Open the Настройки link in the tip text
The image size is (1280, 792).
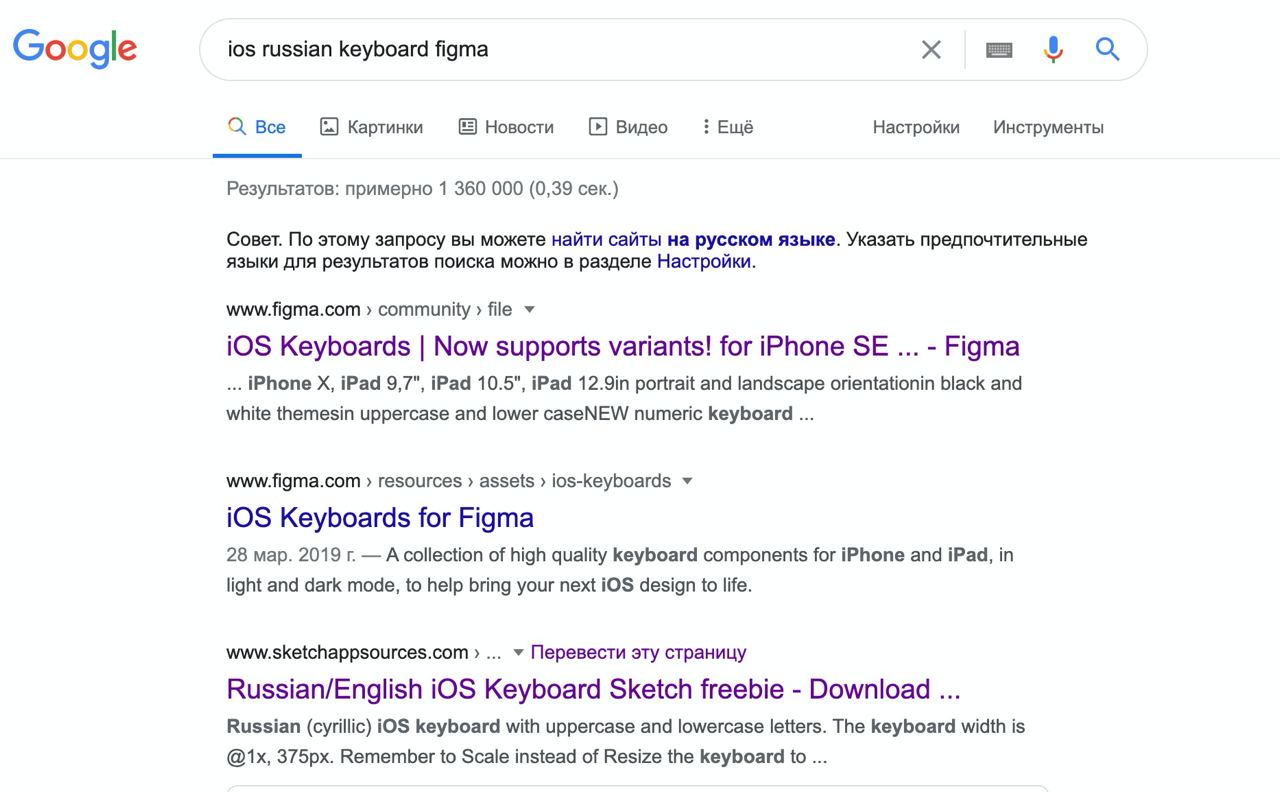(704, 261)
